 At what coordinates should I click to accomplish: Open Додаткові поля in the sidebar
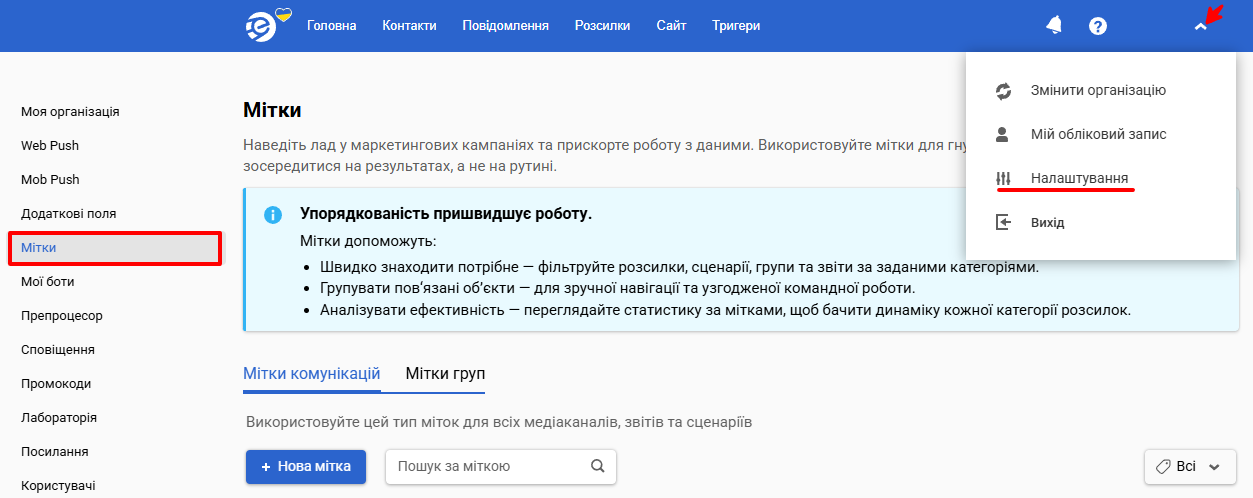[x=68, y=213]
